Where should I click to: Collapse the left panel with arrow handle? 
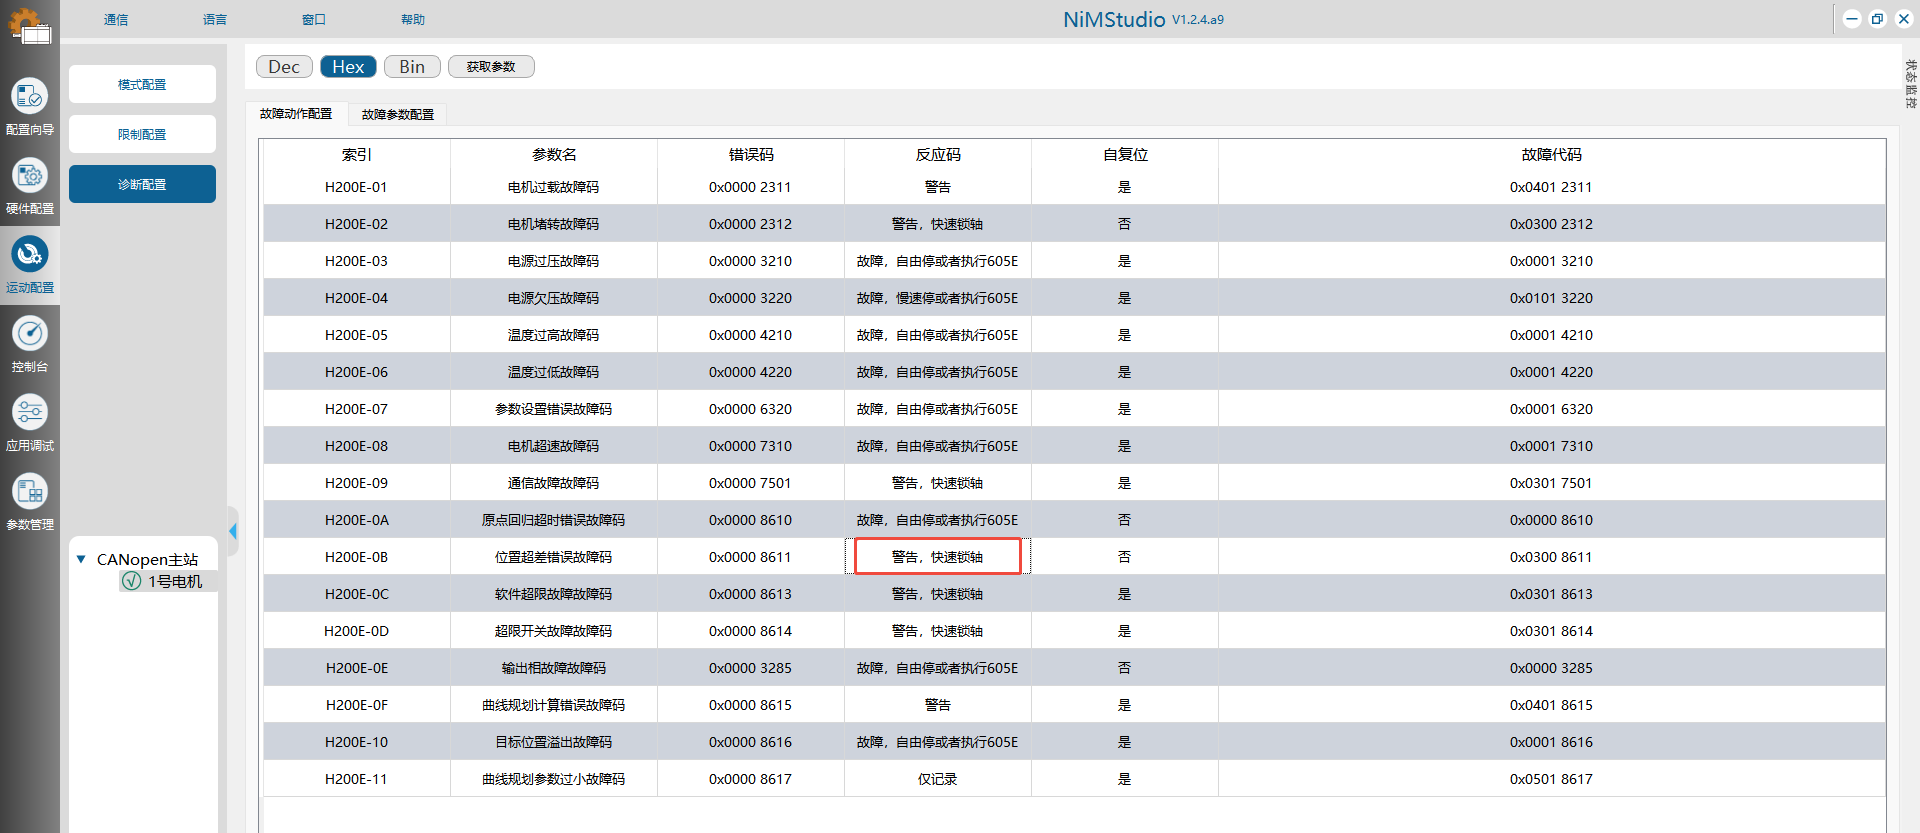click(x=233, y=531)
